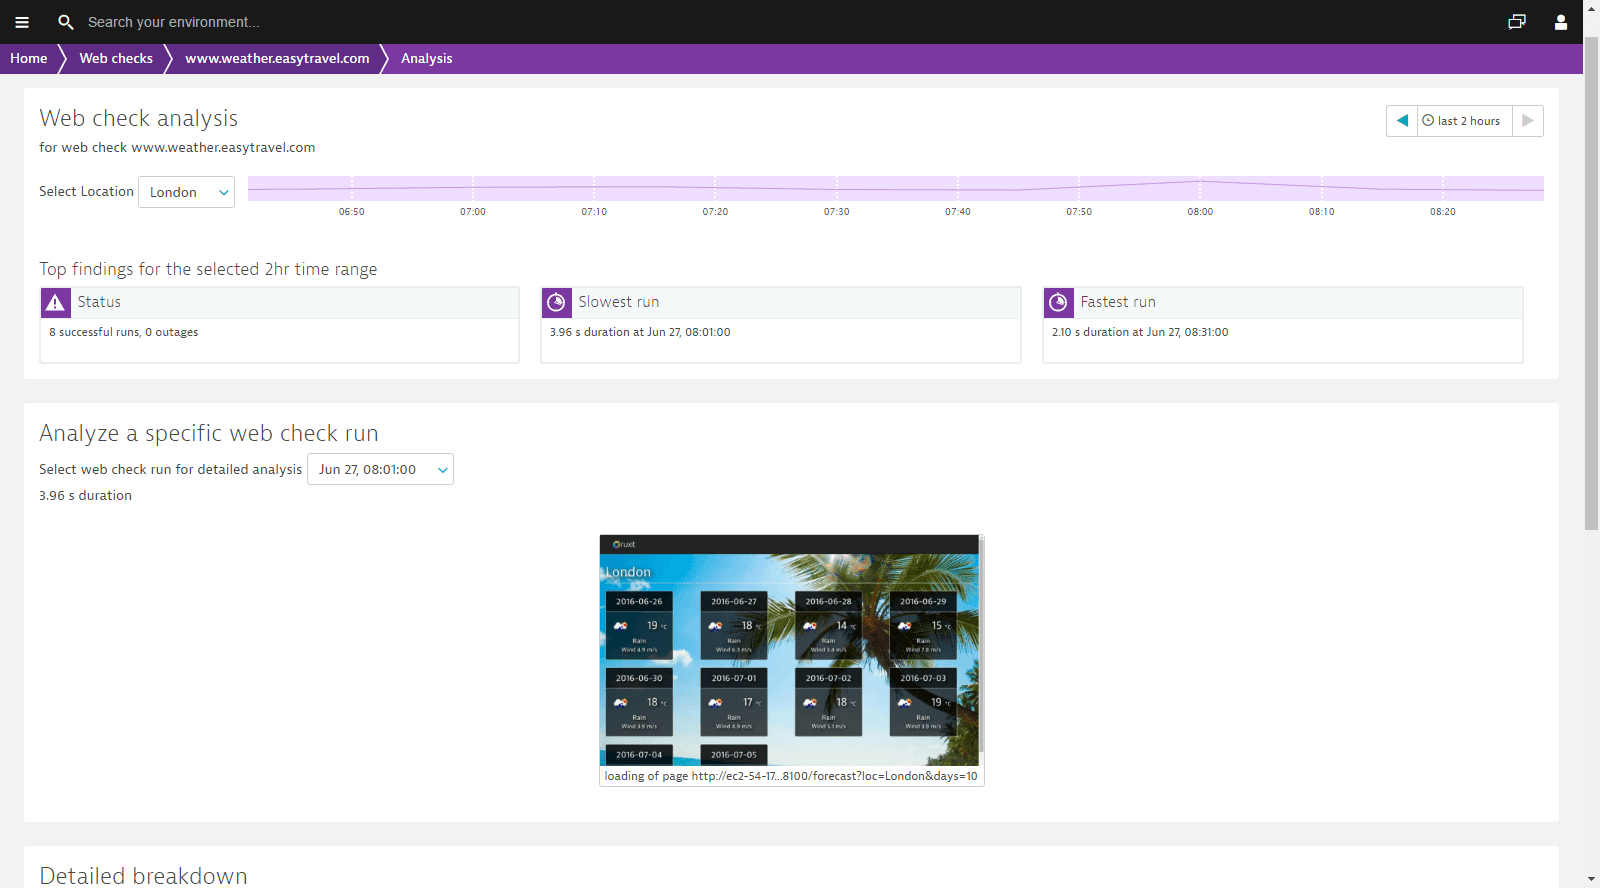Open the London forecast screenshot thumbnail
Screen dimensions: 1600x888
(x=790, y=650)
